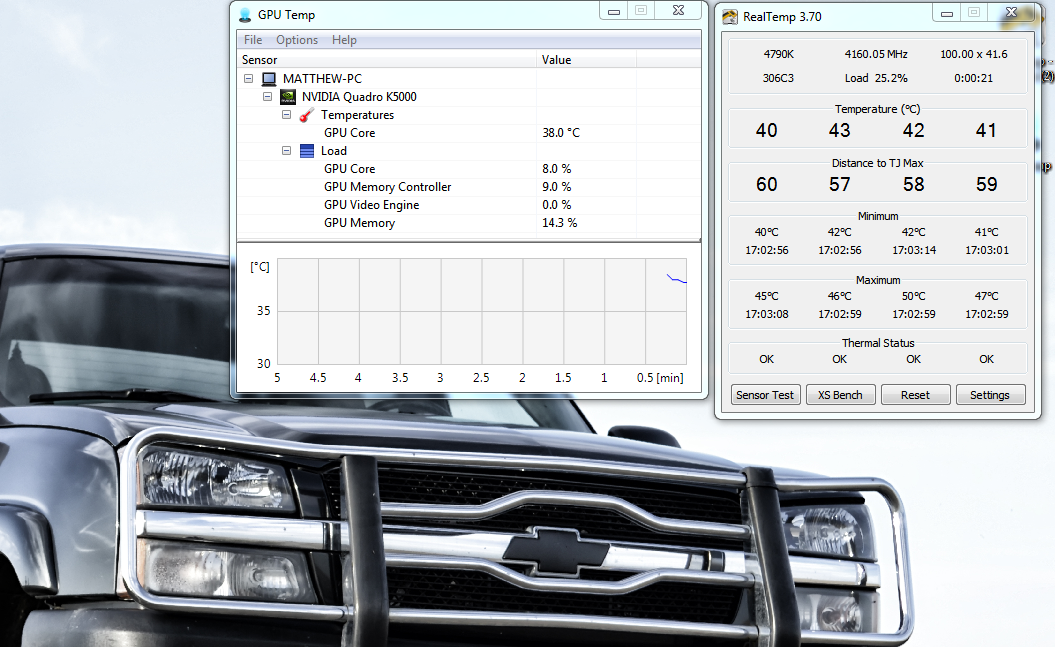Close the GPU Temp window

(x=679, y=11)
